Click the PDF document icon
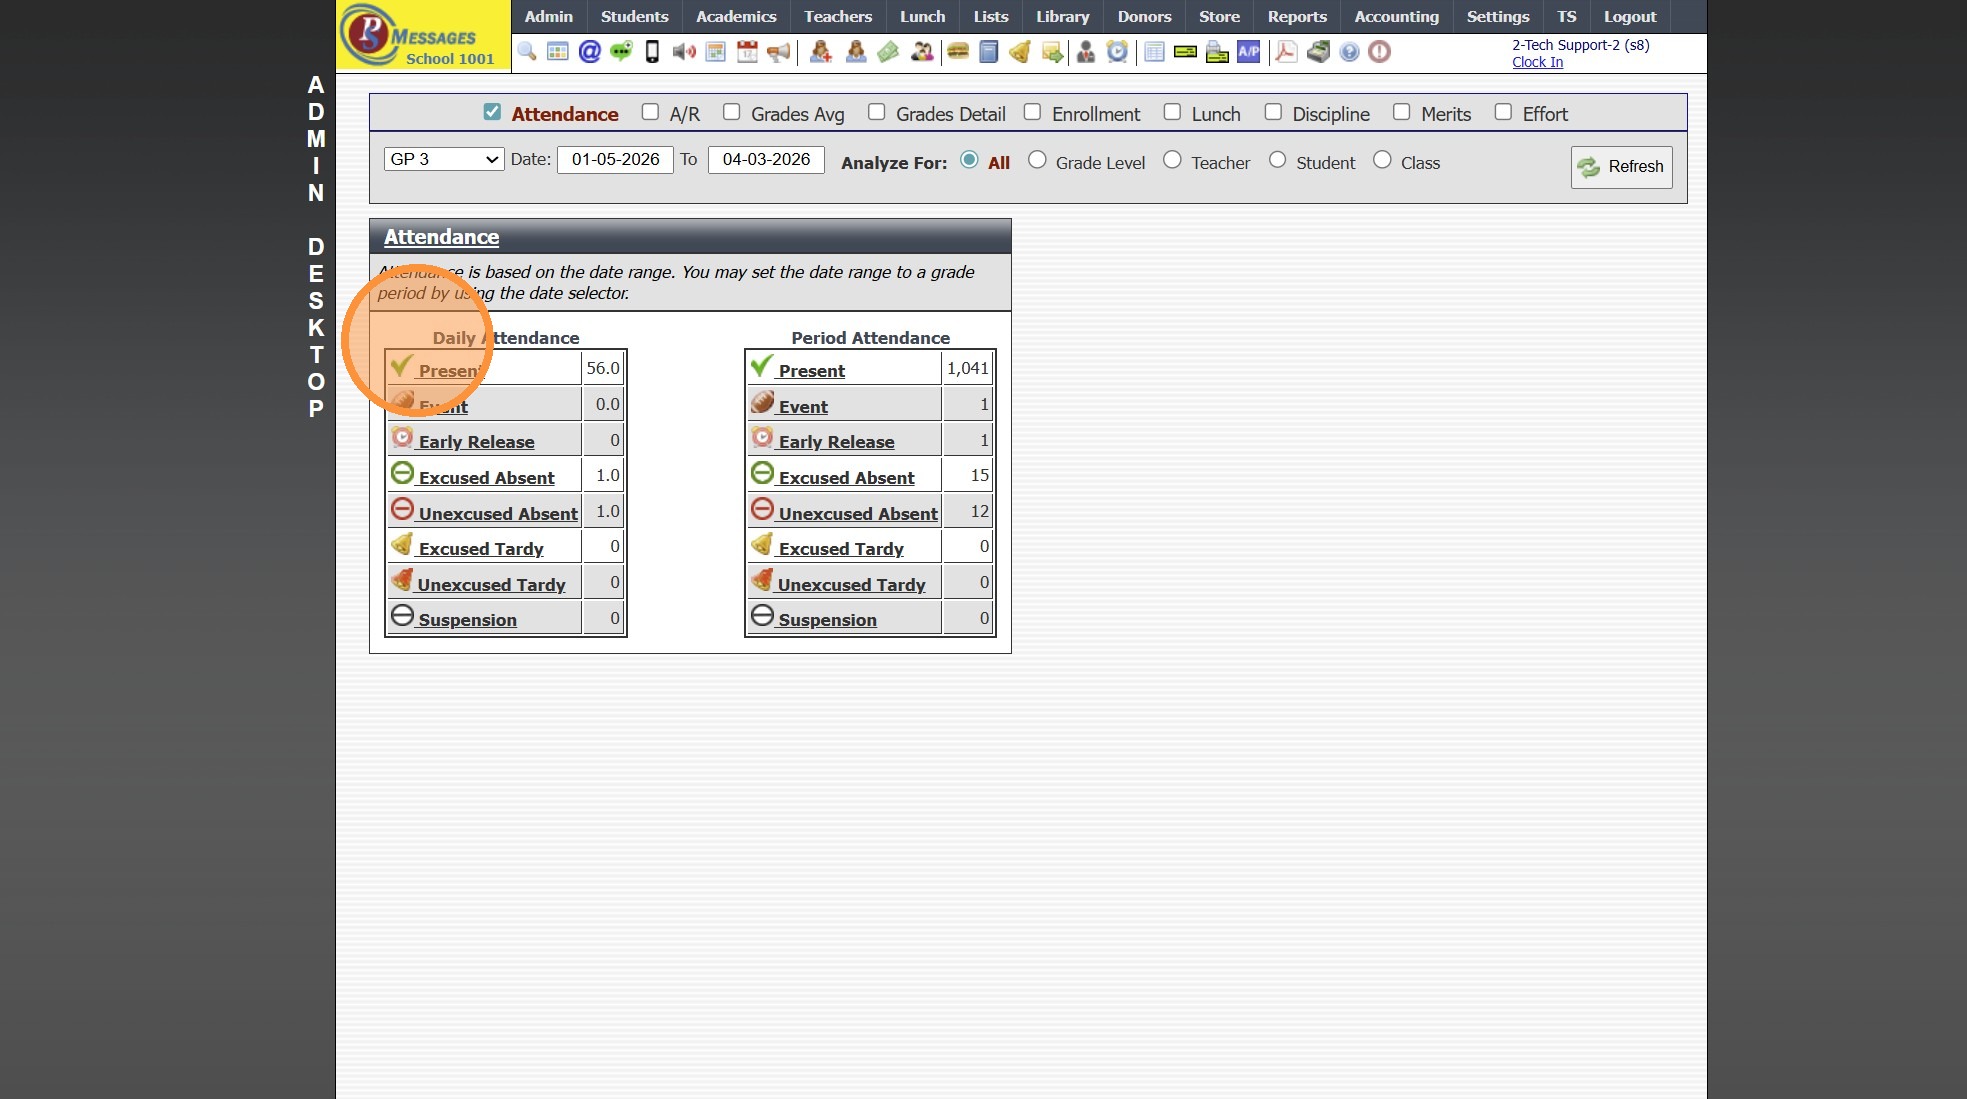1967x1099 pixels. pyautogui.click(x=1286, y=52)
